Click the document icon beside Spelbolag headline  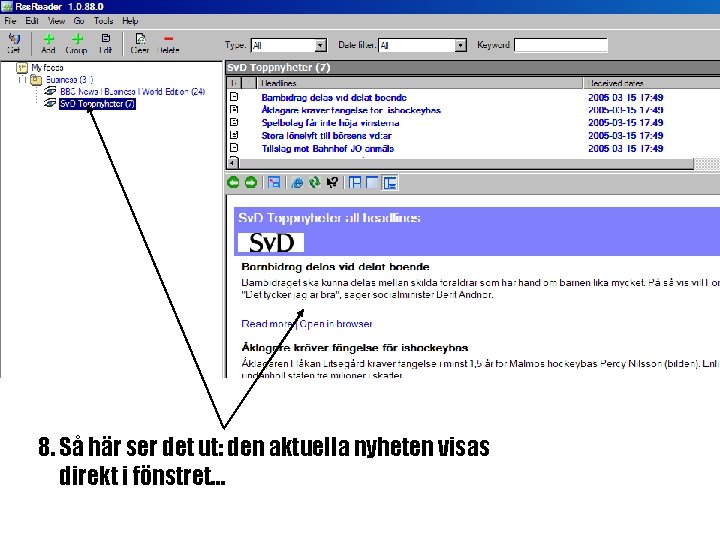coord(234,122)
